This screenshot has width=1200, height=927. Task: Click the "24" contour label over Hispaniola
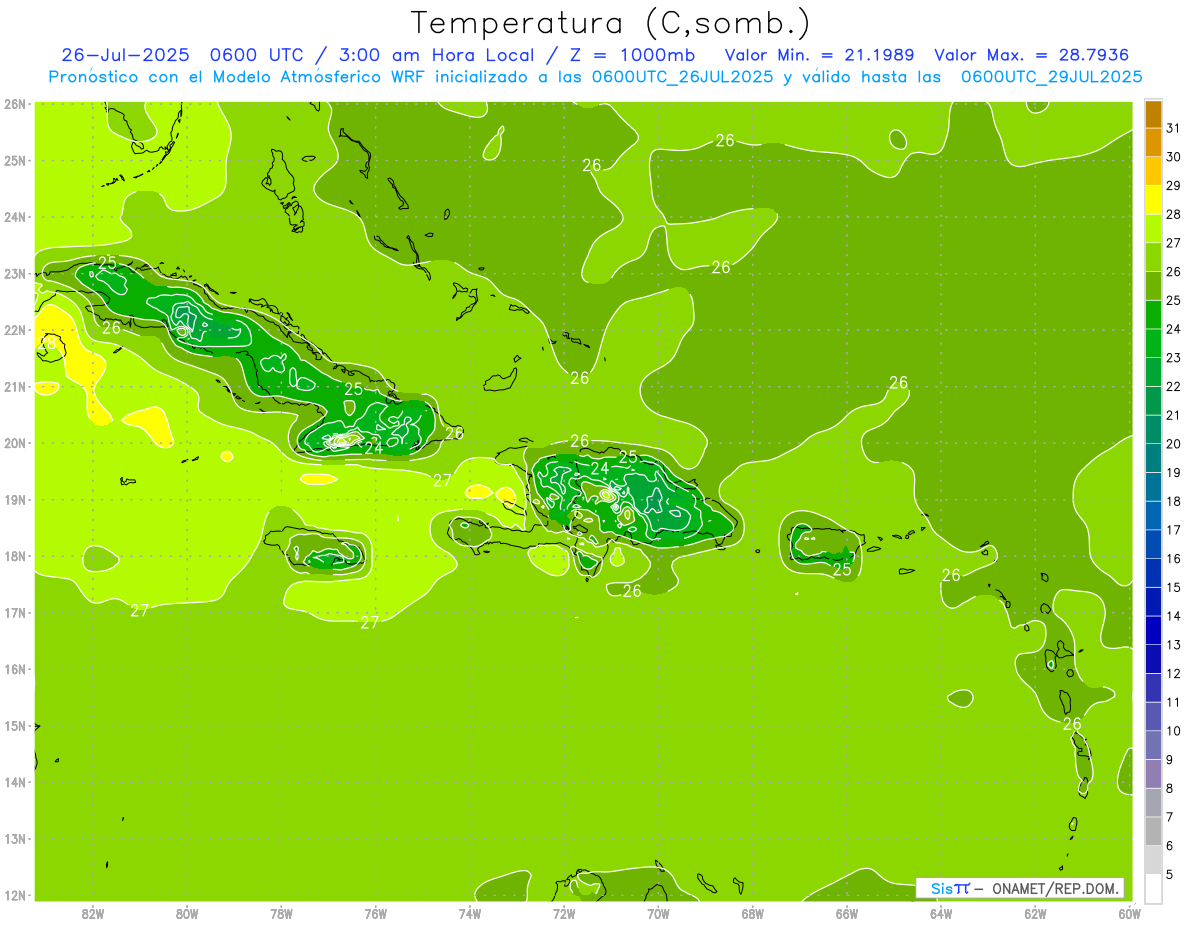pyautogui.click(x=599, y=468)
